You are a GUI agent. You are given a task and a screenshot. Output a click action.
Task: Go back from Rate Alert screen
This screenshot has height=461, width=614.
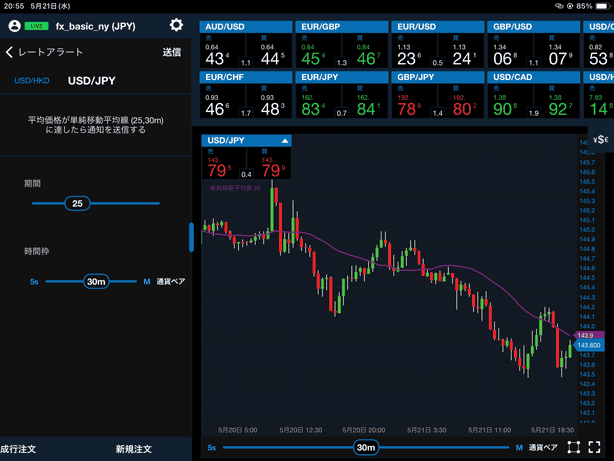[10, 52]
